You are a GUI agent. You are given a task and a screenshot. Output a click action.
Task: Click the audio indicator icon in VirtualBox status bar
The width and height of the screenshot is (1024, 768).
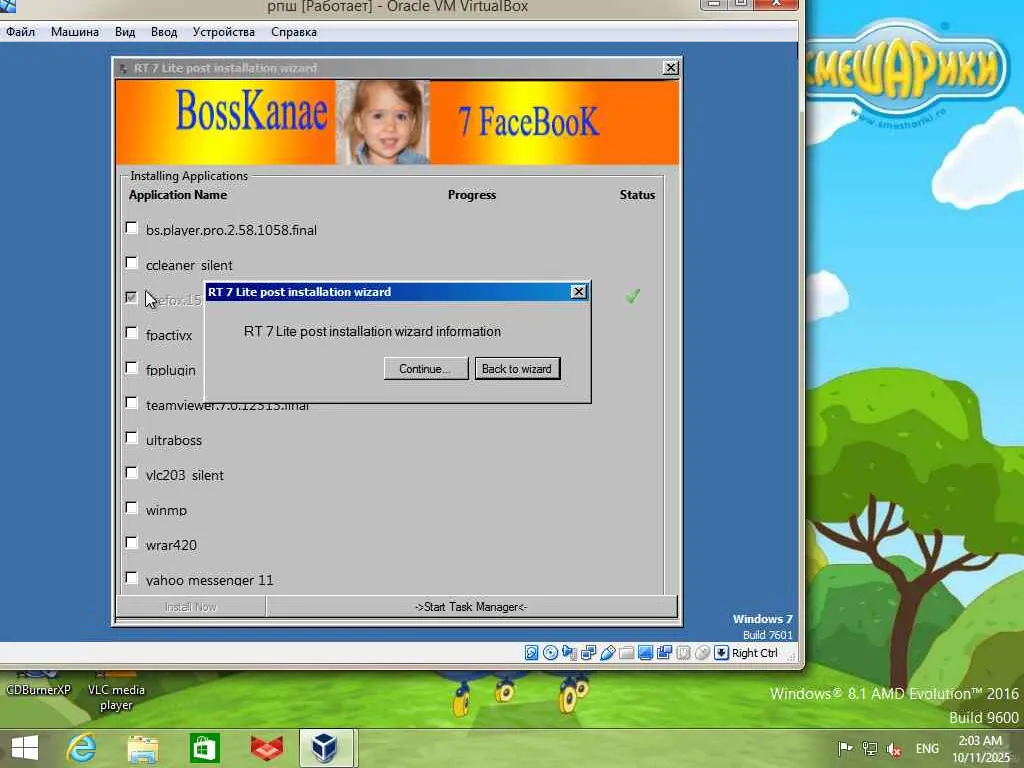[x=569, y=652]
